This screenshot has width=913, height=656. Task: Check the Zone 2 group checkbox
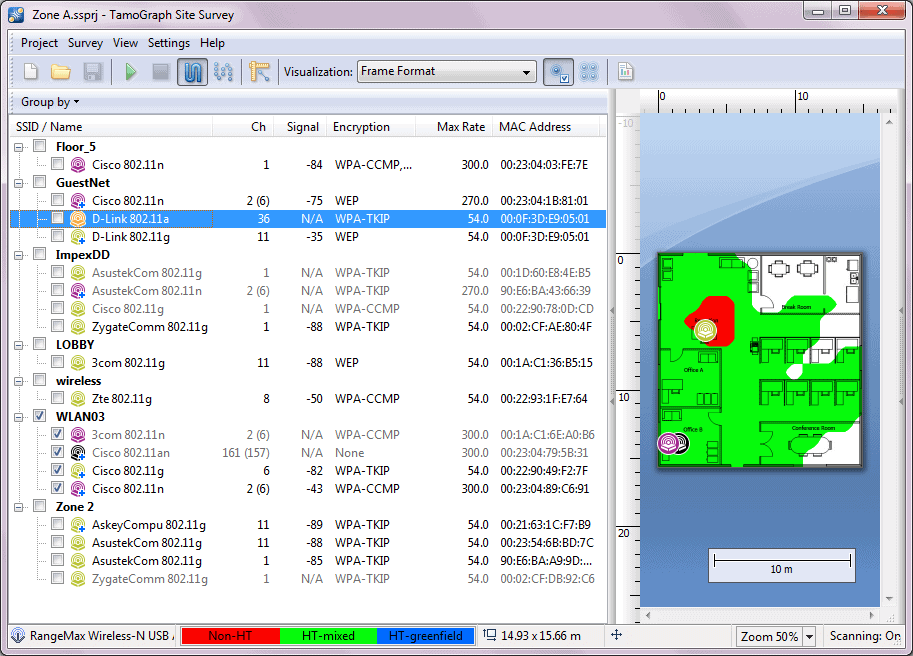point(40,506)
